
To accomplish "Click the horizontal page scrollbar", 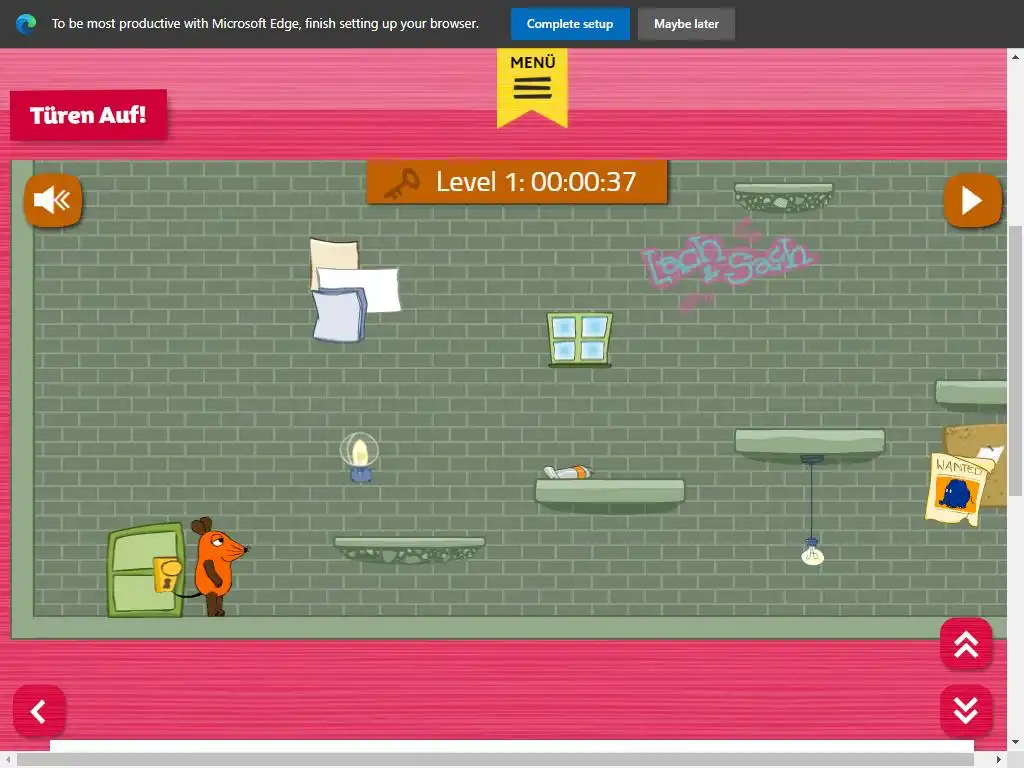I will tap(496, 760).
